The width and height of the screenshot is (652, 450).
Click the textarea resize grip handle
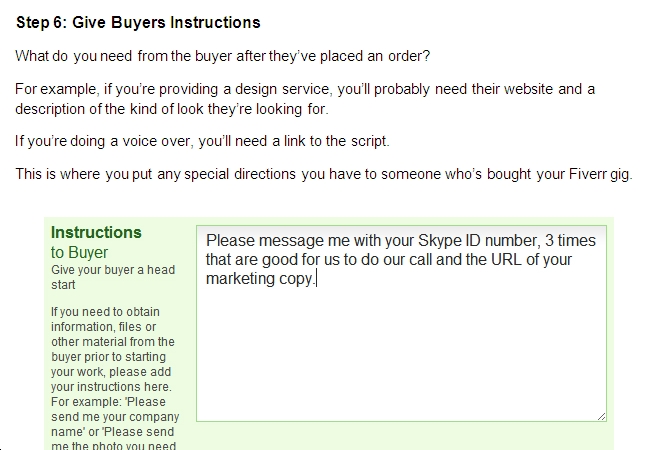(601, 416)
